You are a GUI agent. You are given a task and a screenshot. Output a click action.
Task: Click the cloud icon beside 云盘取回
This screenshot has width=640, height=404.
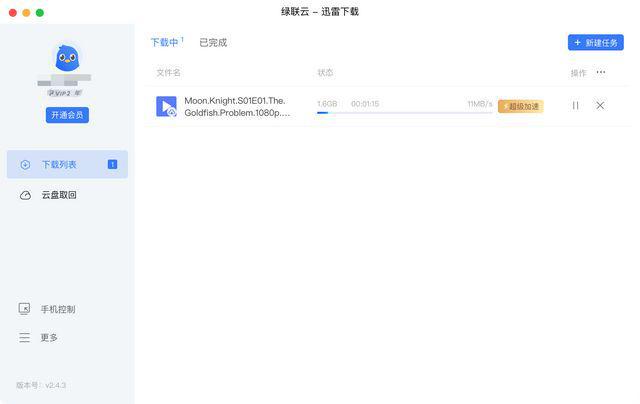pos(25,195)
